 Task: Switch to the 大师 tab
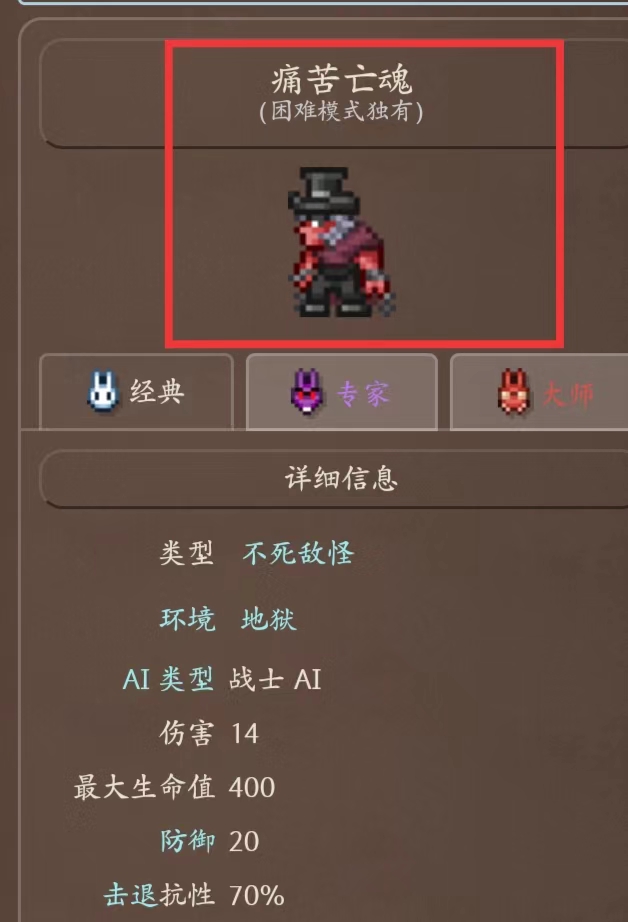pos(539,392)
